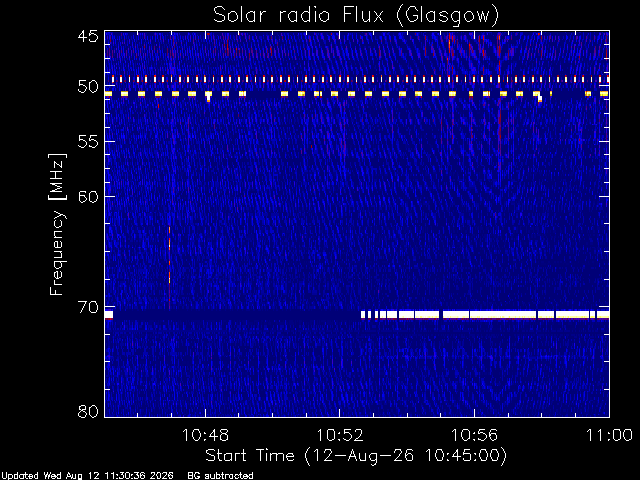Click the long white interference band near 70 MHz

point(485,314)
